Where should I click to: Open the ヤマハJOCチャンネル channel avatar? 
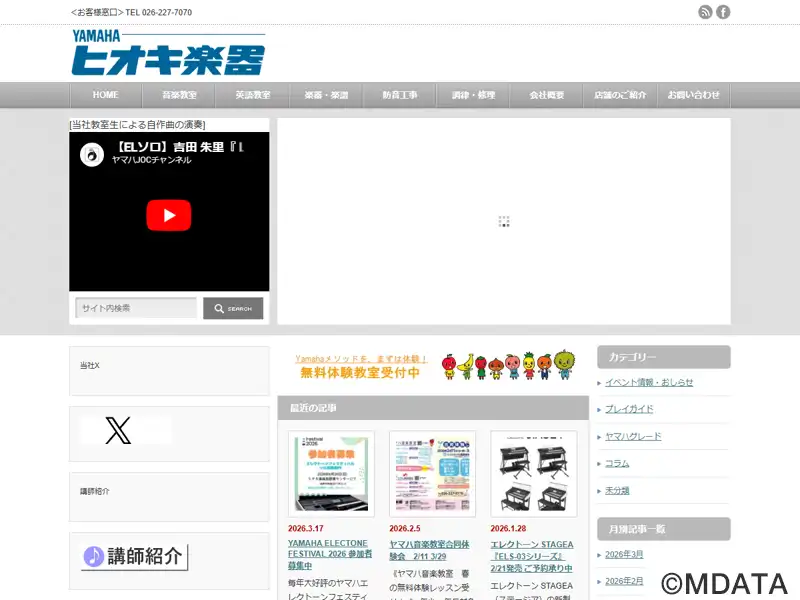92,154
